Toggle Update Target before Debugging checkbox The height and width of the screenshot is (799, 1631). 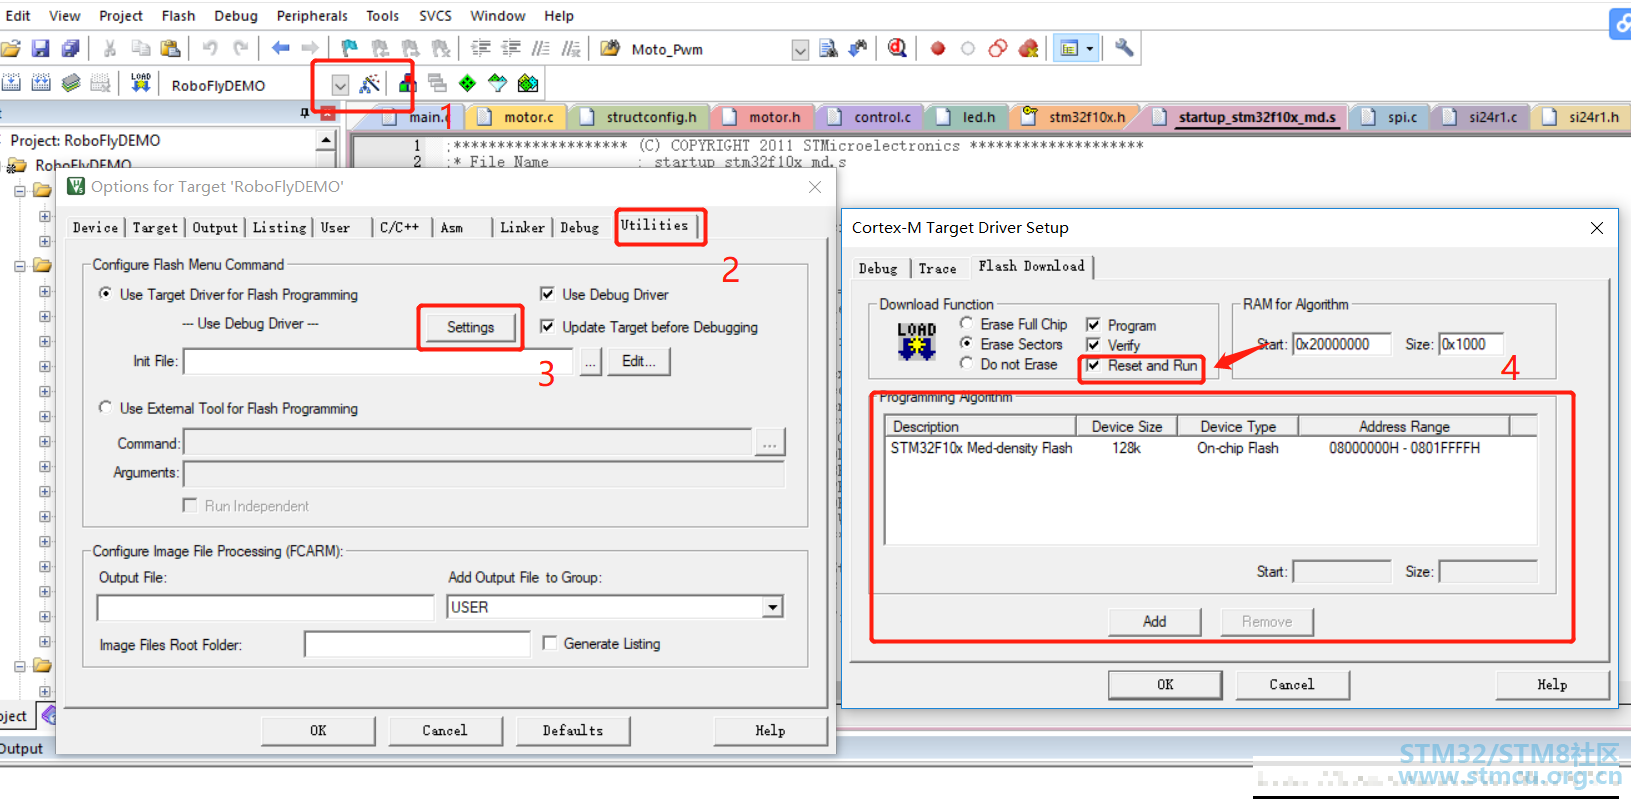pos(547,326)
